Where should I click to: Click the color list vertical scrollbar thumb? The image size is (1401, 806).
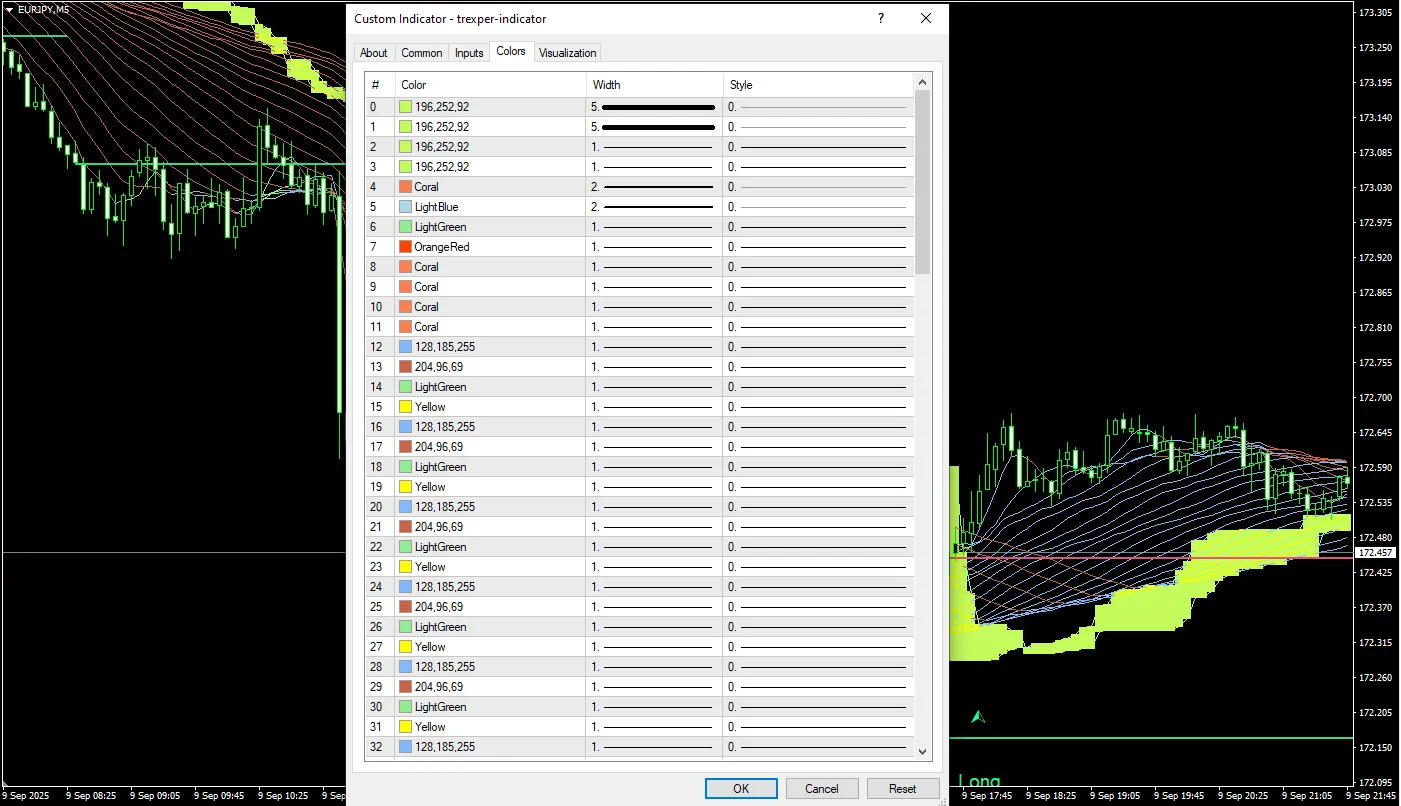pos(923,180)
